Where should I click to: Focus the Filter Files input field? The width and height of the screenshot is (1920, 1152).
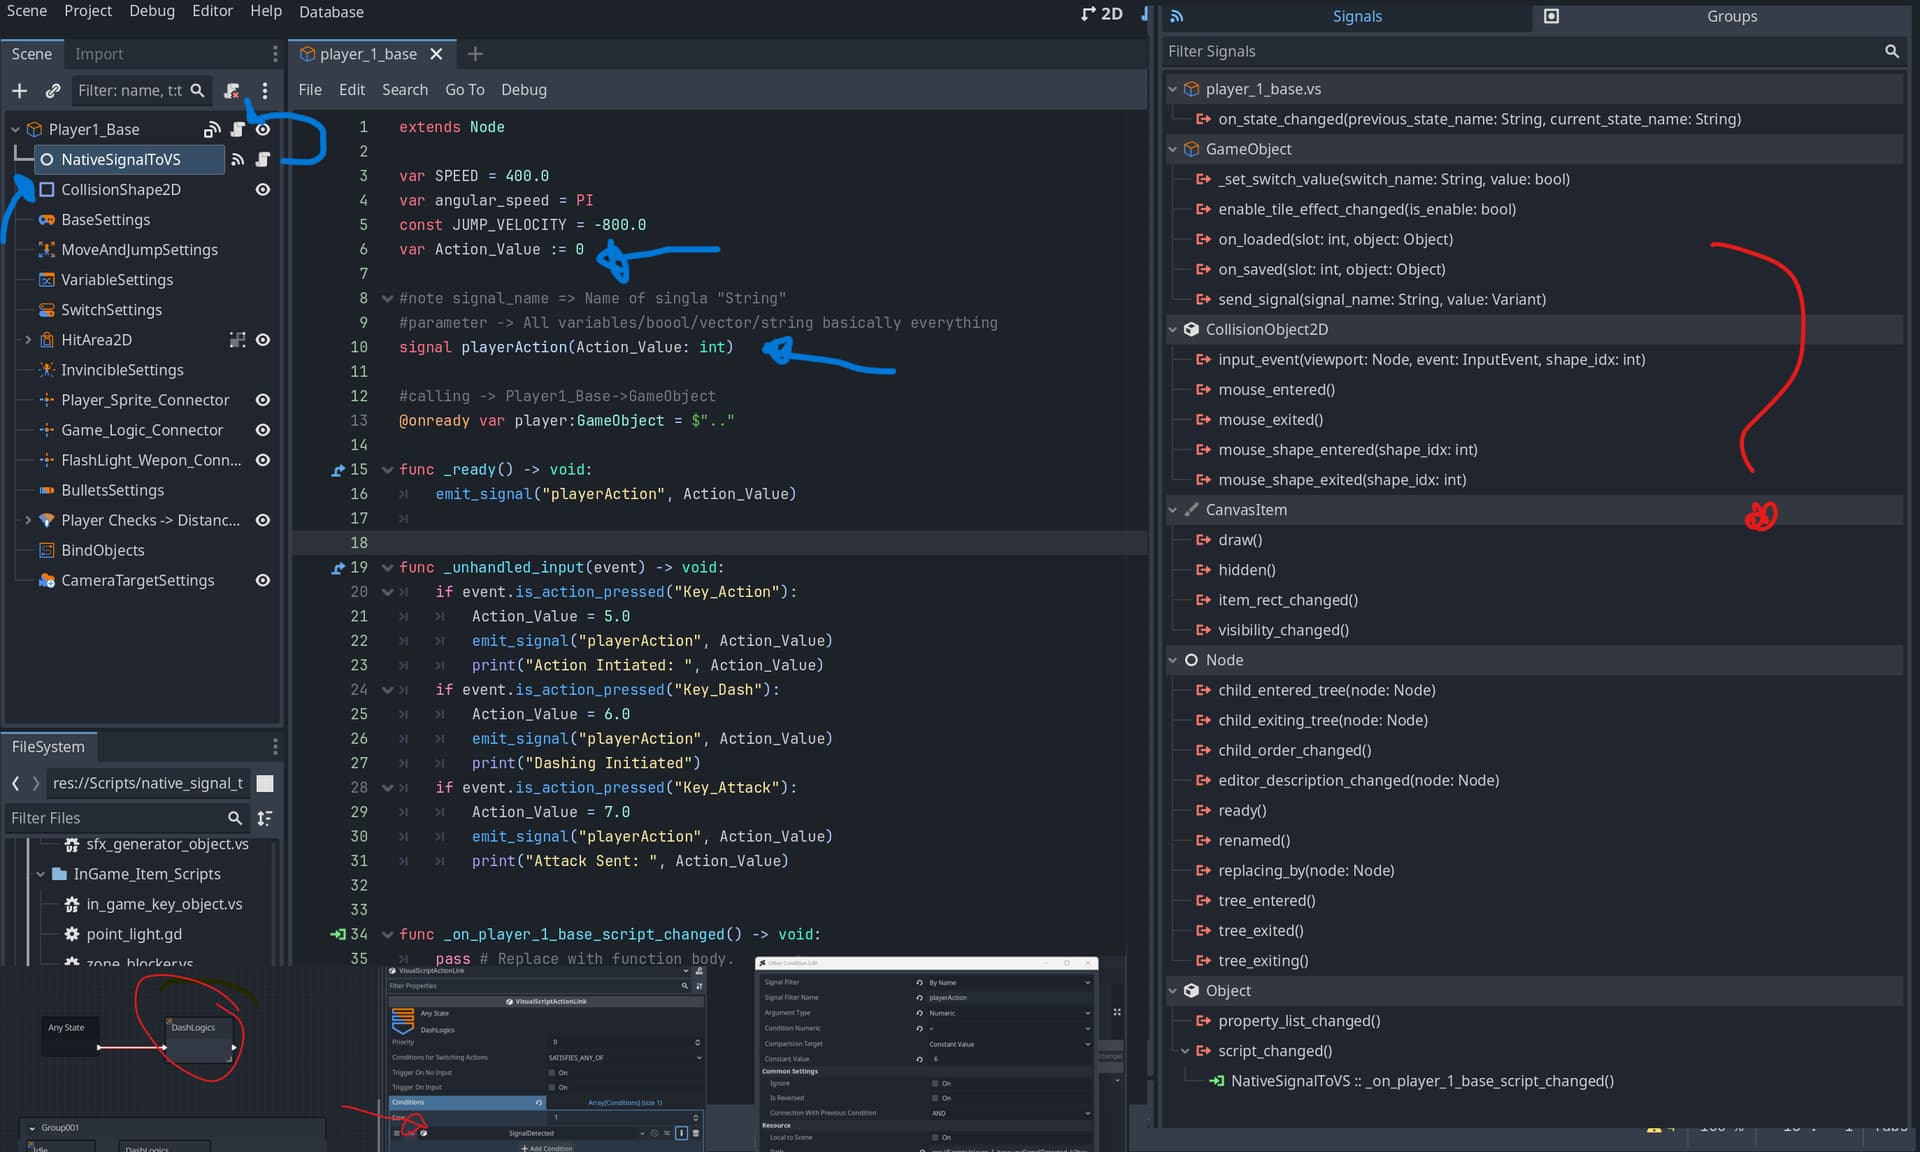click(x=116, y=818)
